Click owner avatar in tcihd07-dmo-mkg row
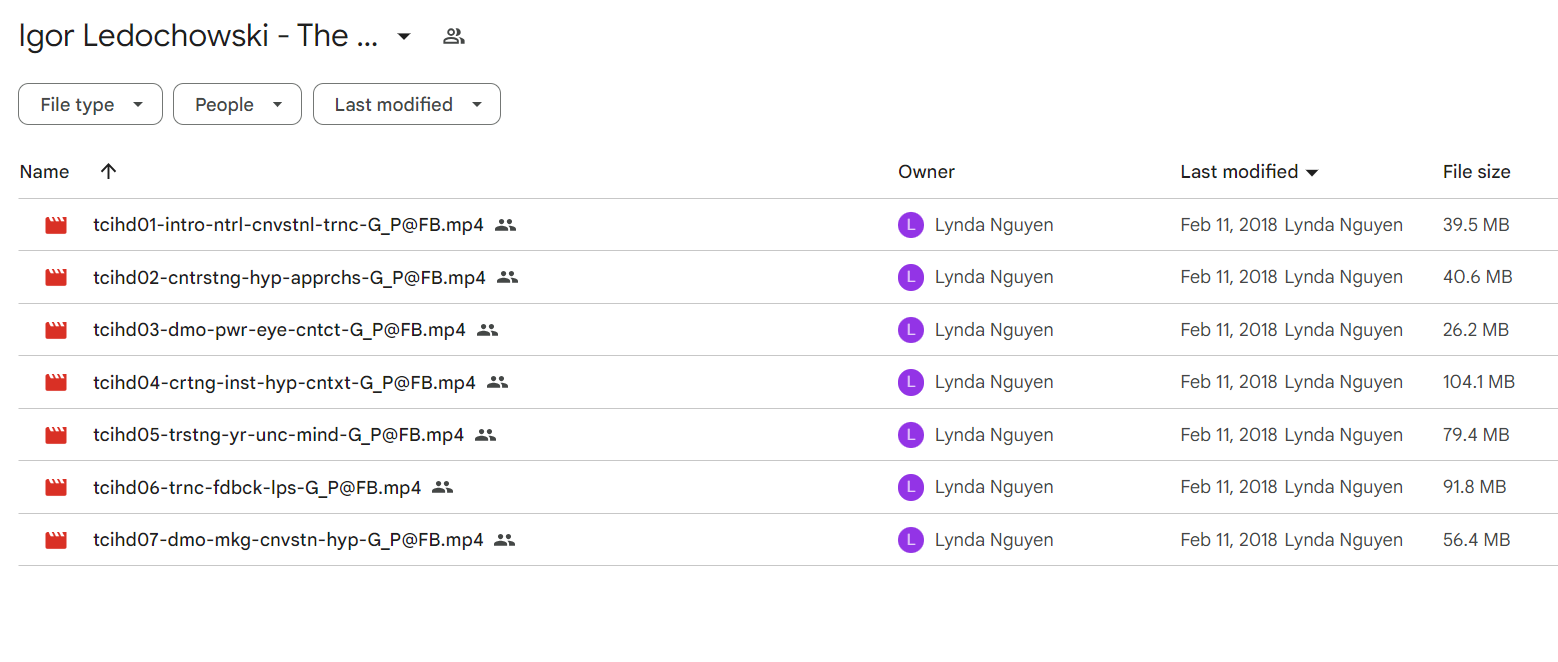The height and width of the screenshot is (662, 1558). point(910,540)
